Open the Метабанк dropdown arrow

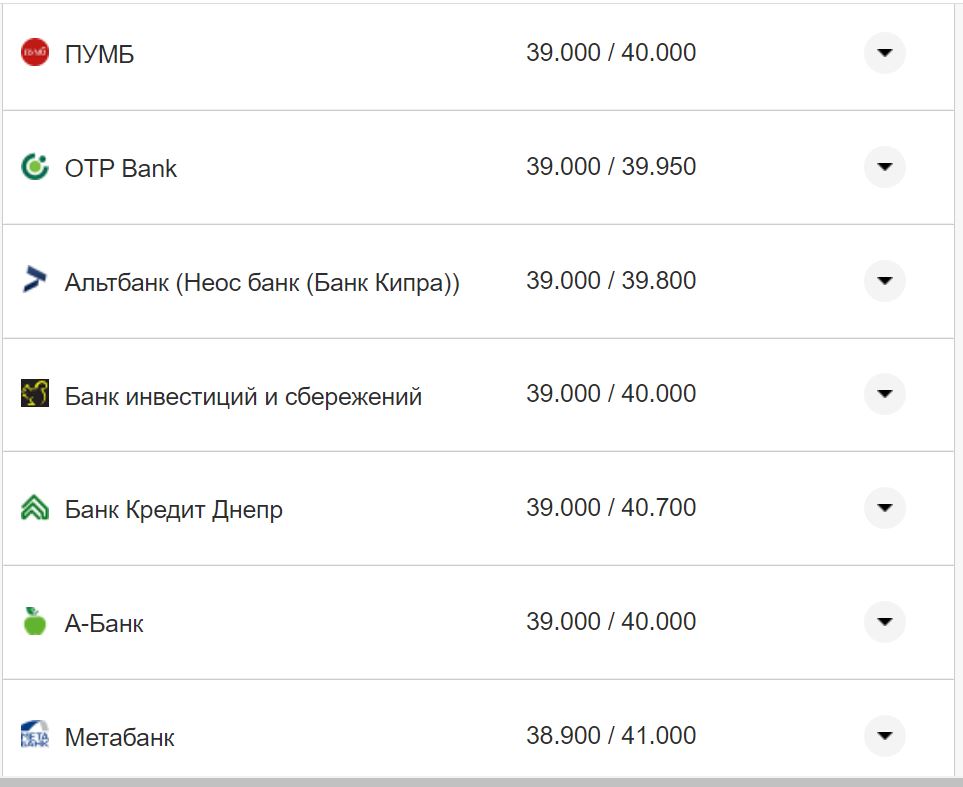(884, 735)
